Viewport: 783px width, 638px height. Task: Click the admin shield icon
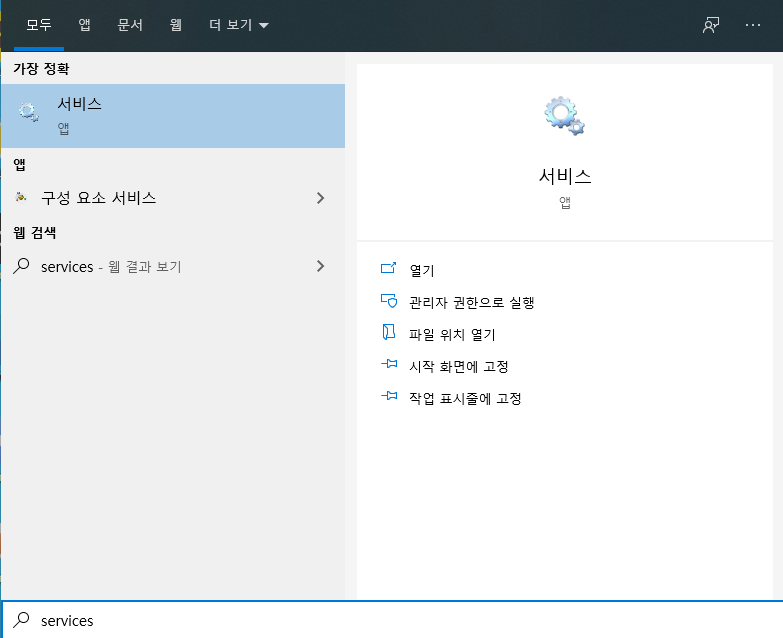pyautogui.click(x=389, y=301)
